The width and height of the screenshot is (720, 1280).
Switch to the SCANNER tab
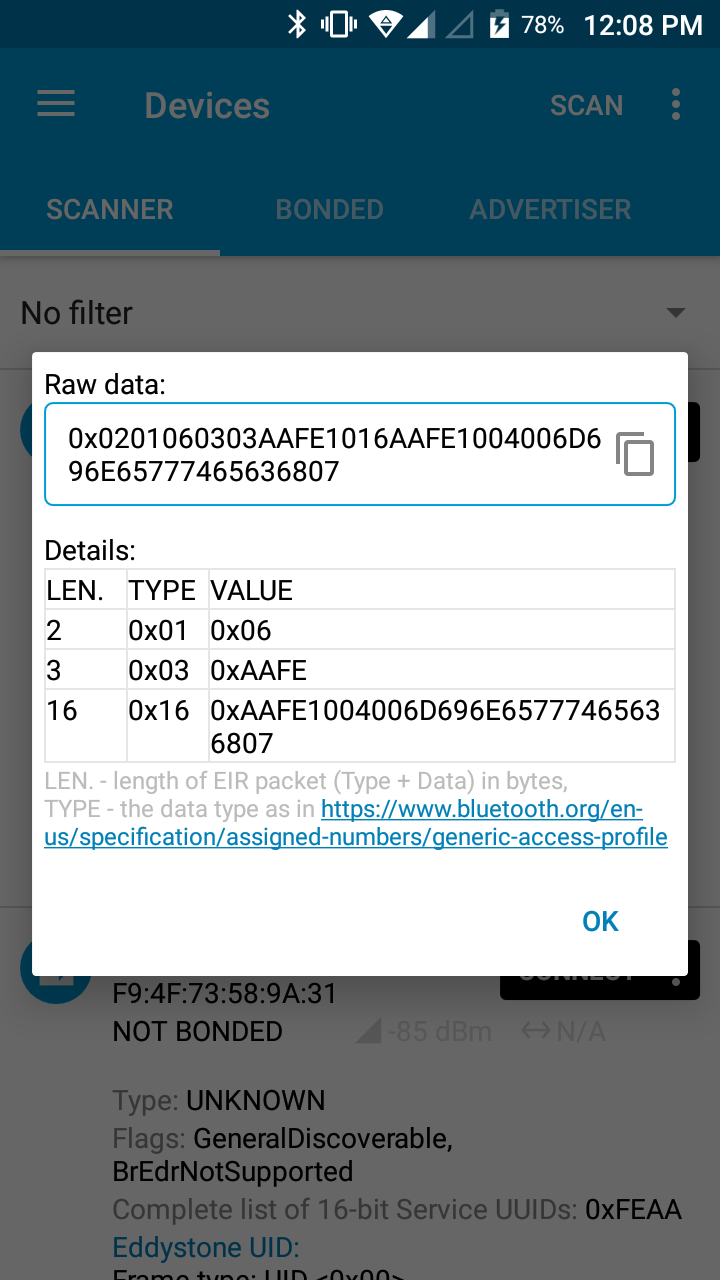pos(110,210)
